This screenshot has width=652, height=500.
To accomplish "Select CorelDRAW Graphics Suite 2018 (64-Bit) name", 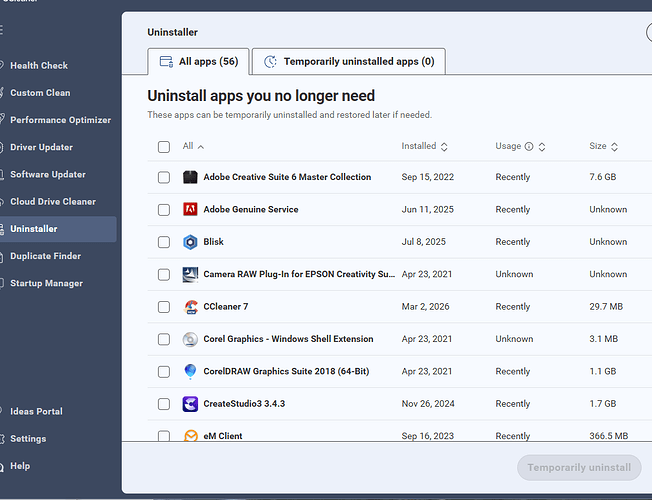I will point(286,371).
